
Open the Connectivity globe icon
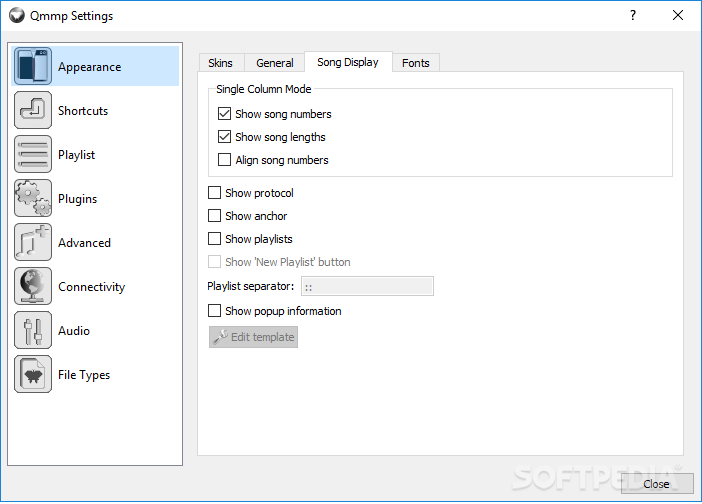pos(33,286)
